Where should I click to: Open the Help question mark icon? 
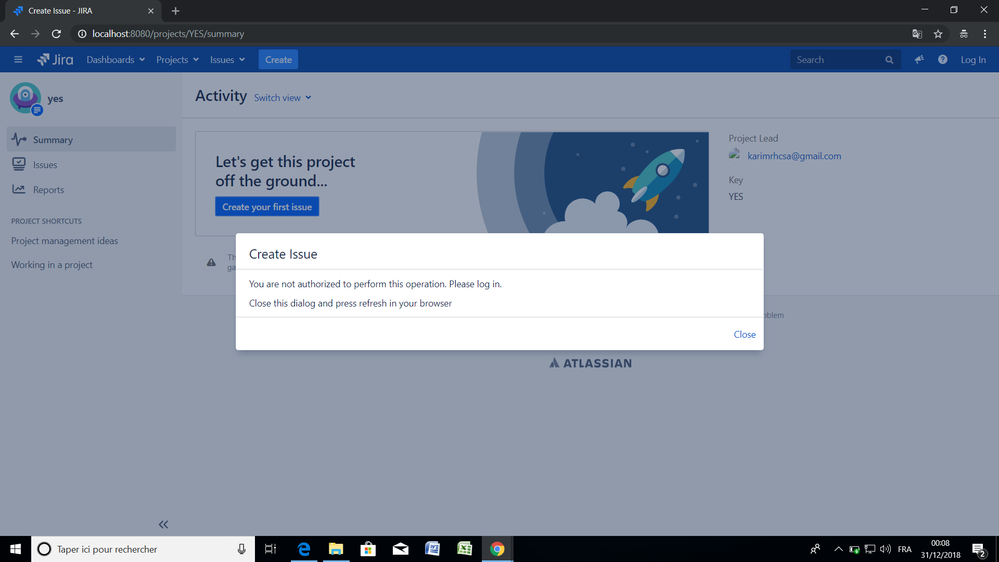[942, 59]
